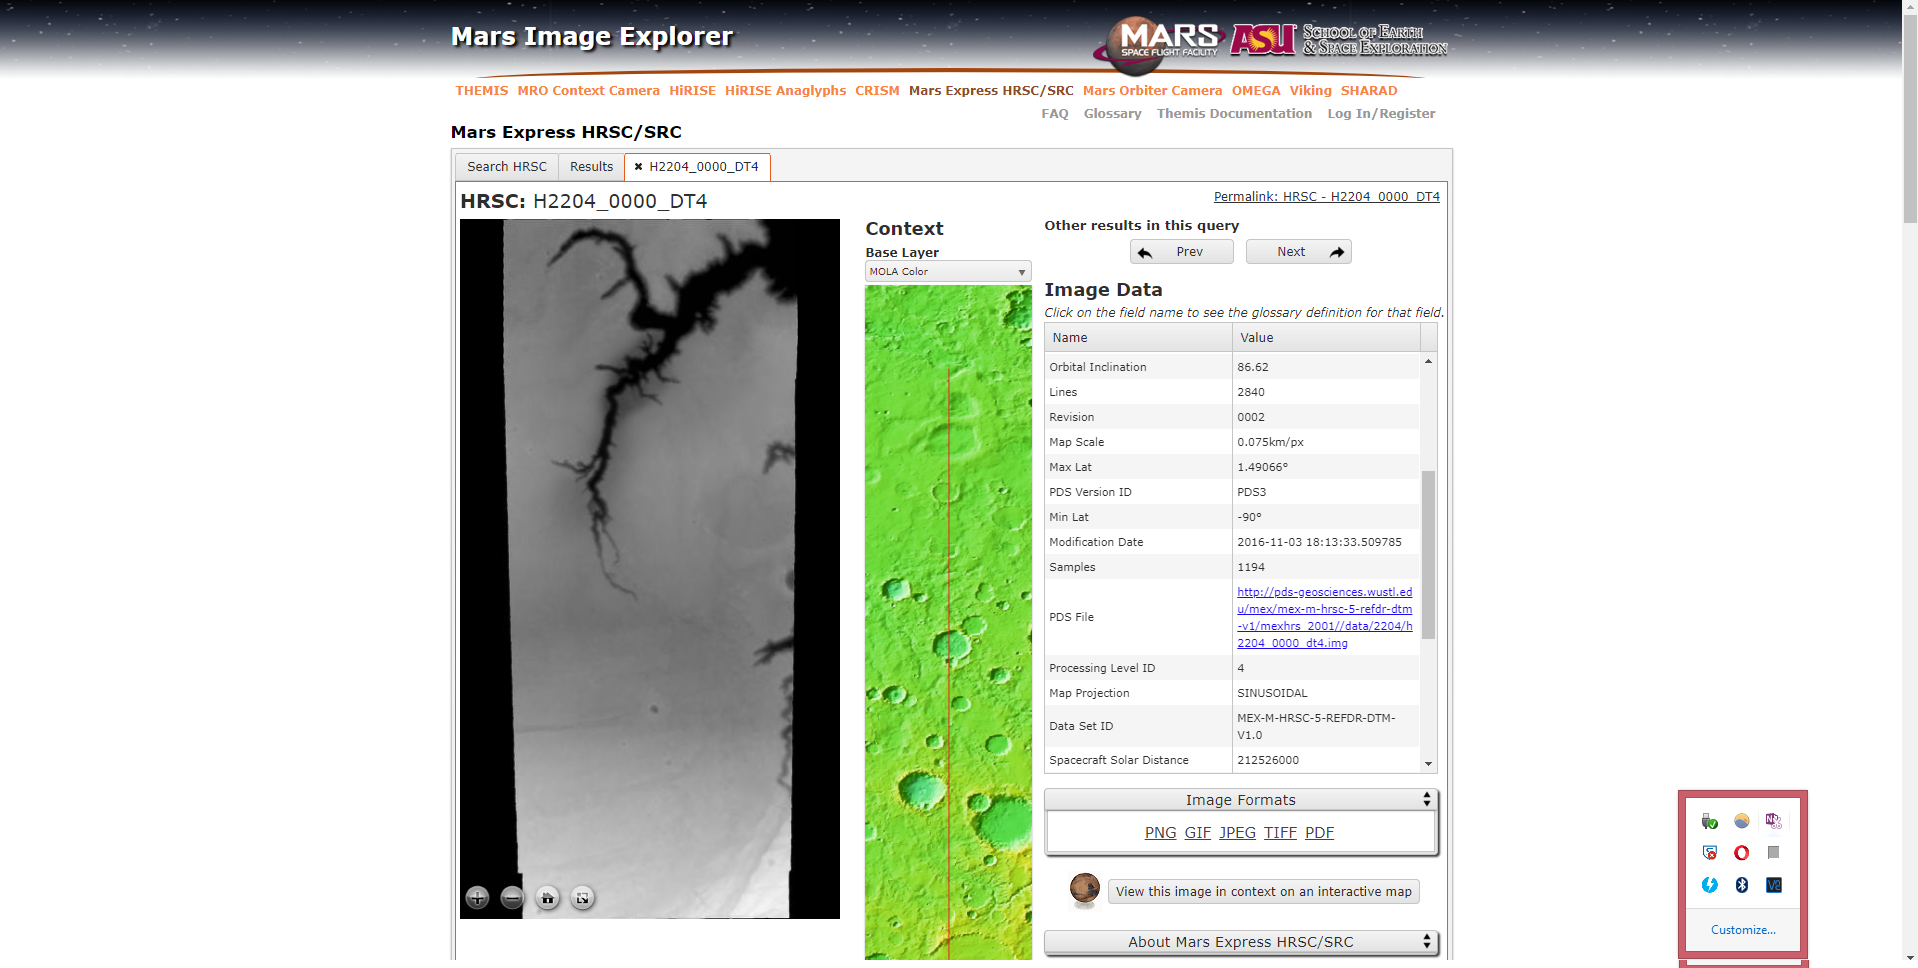
Task: Open the Bluetooth tray icon
Action: (1742, 885)
